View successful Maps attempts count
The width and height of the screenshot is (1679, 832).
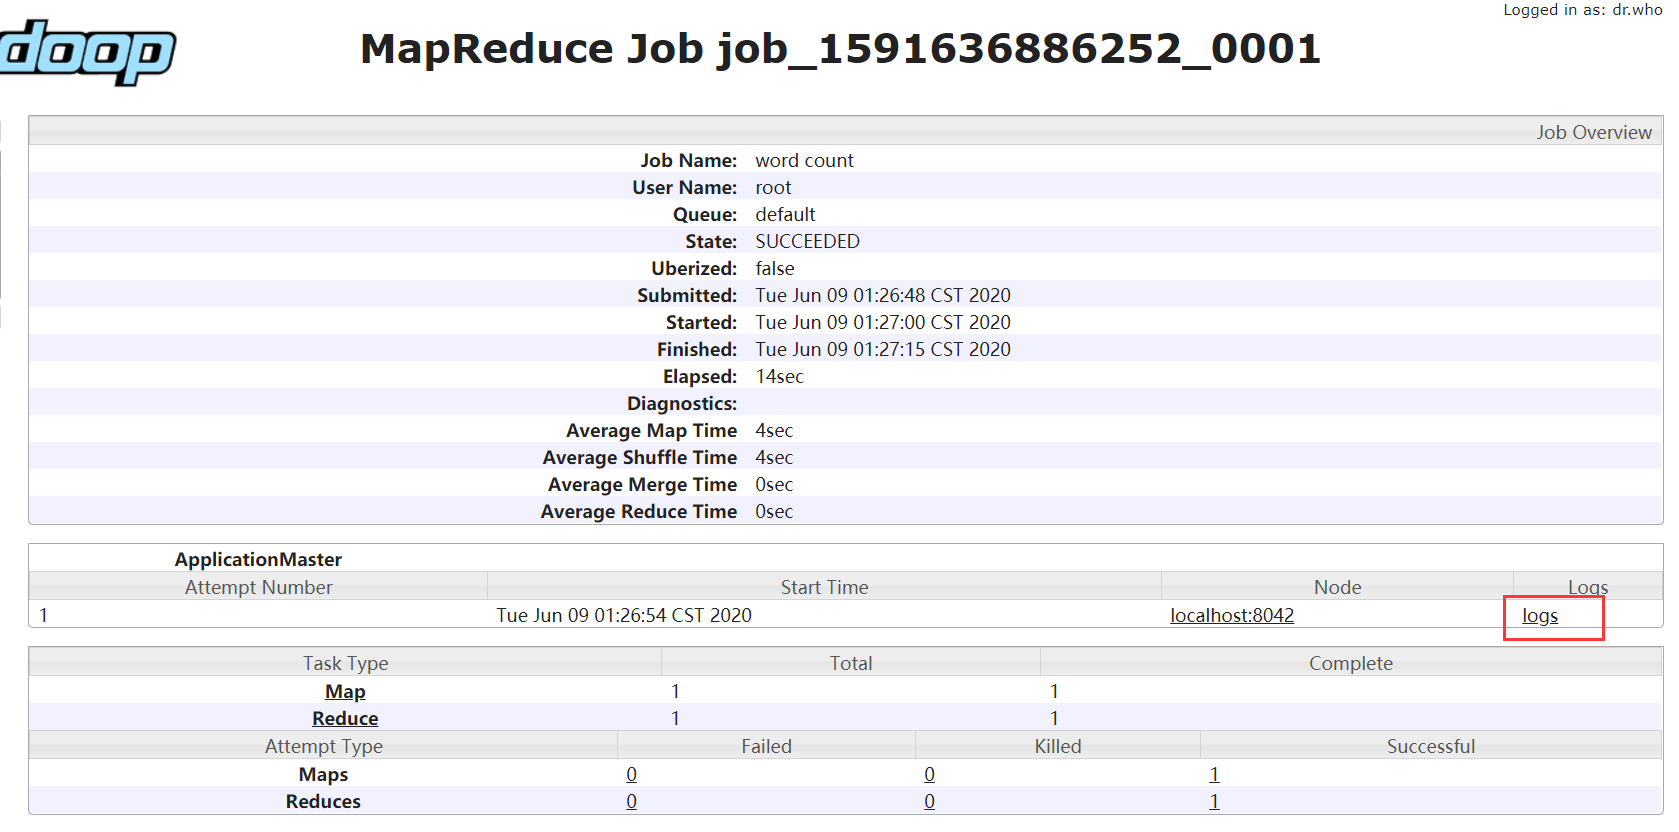(1214, 775)
